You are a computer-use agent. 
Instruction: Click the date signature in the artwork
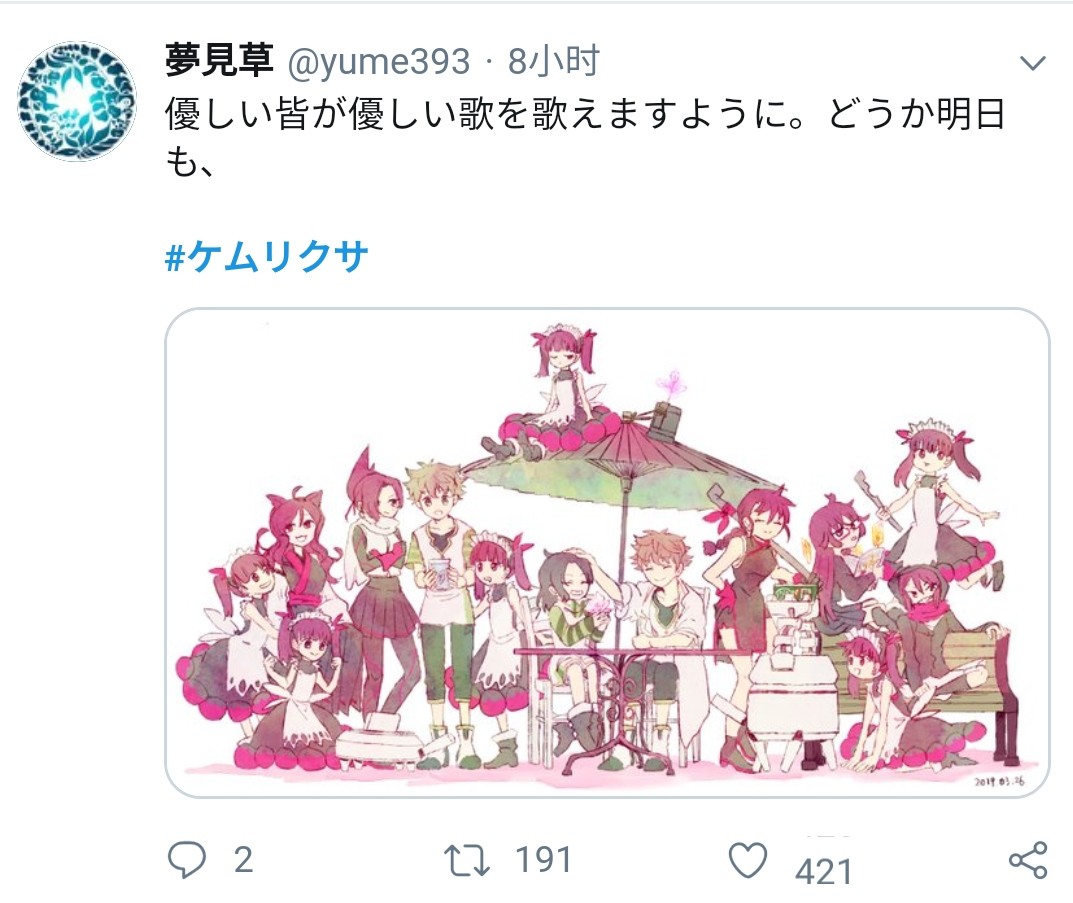click(1000, 781)
